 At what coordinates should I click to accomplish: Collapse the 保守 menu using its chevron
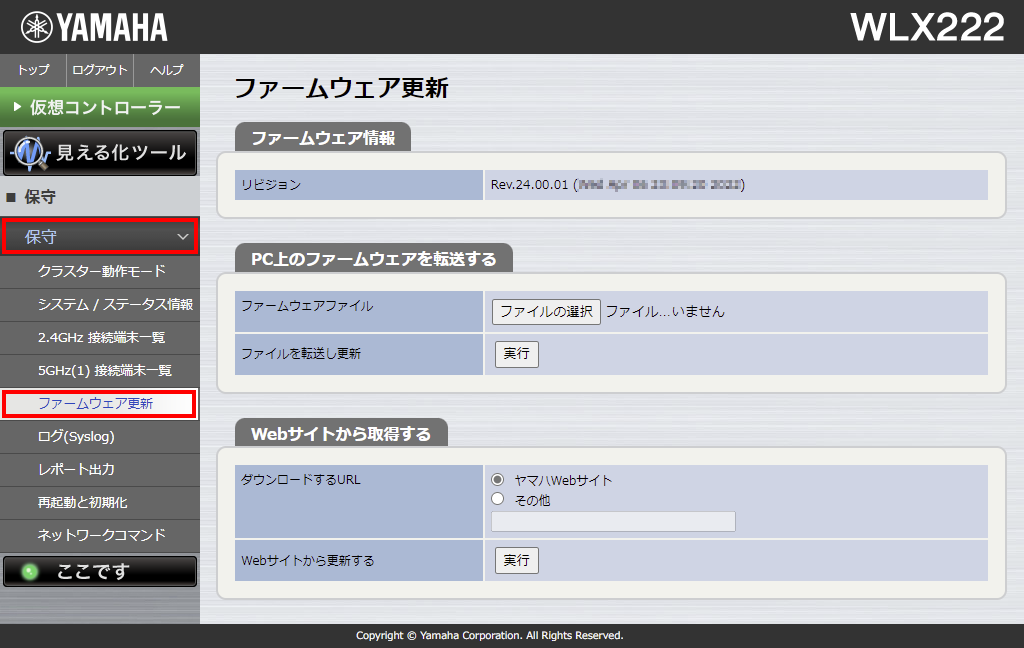[x=183, y=236]
